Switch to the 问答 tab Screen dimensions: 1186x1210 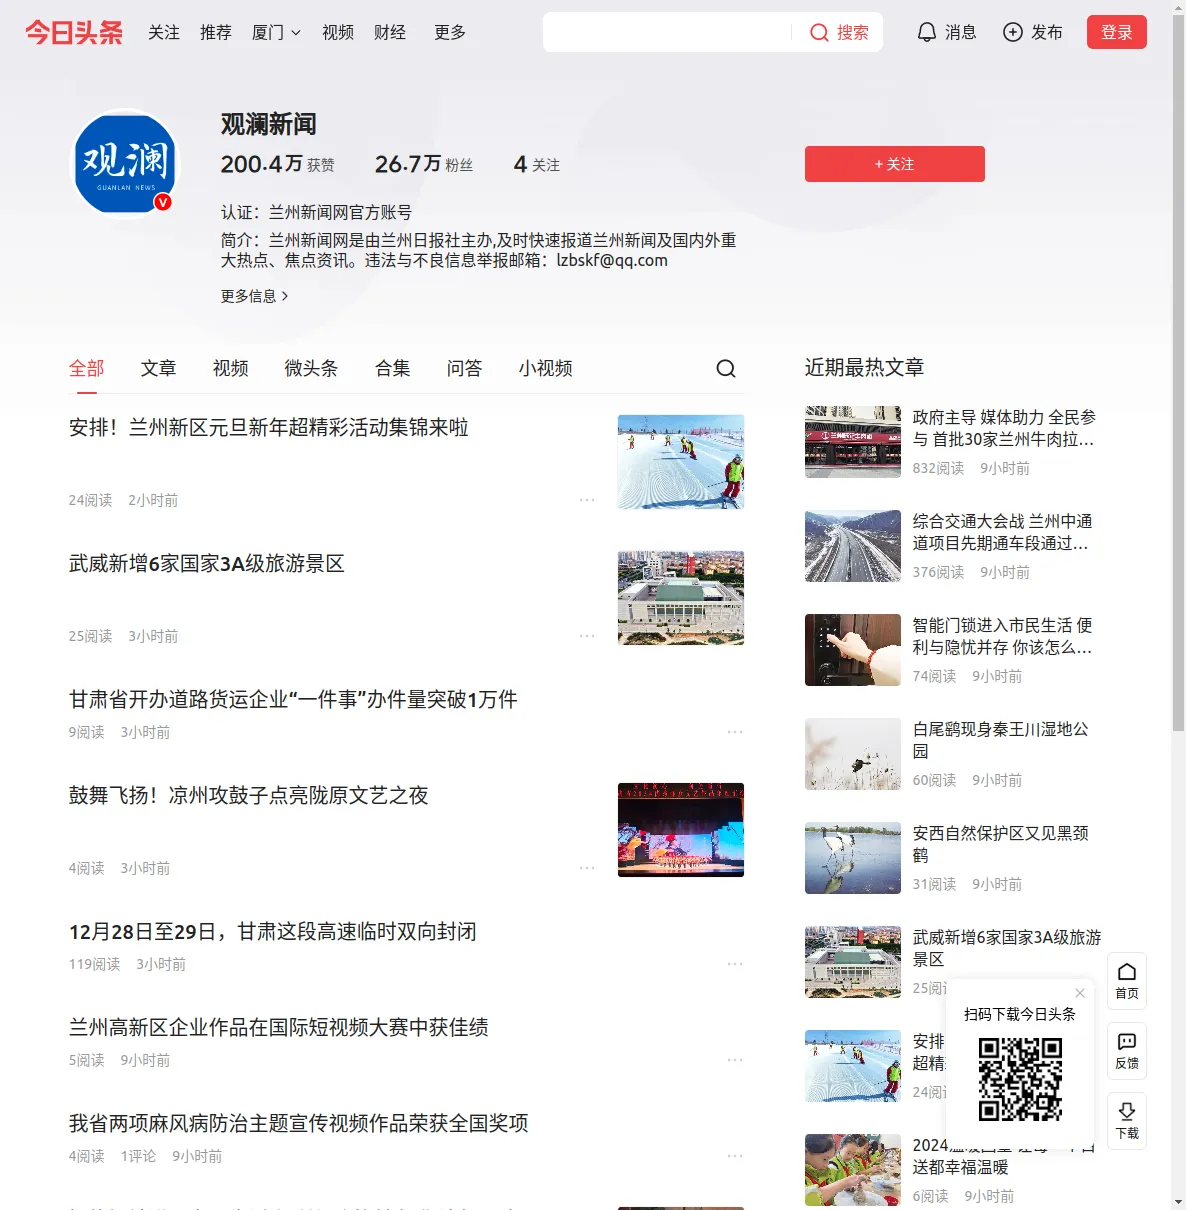[x=465, y=368]
